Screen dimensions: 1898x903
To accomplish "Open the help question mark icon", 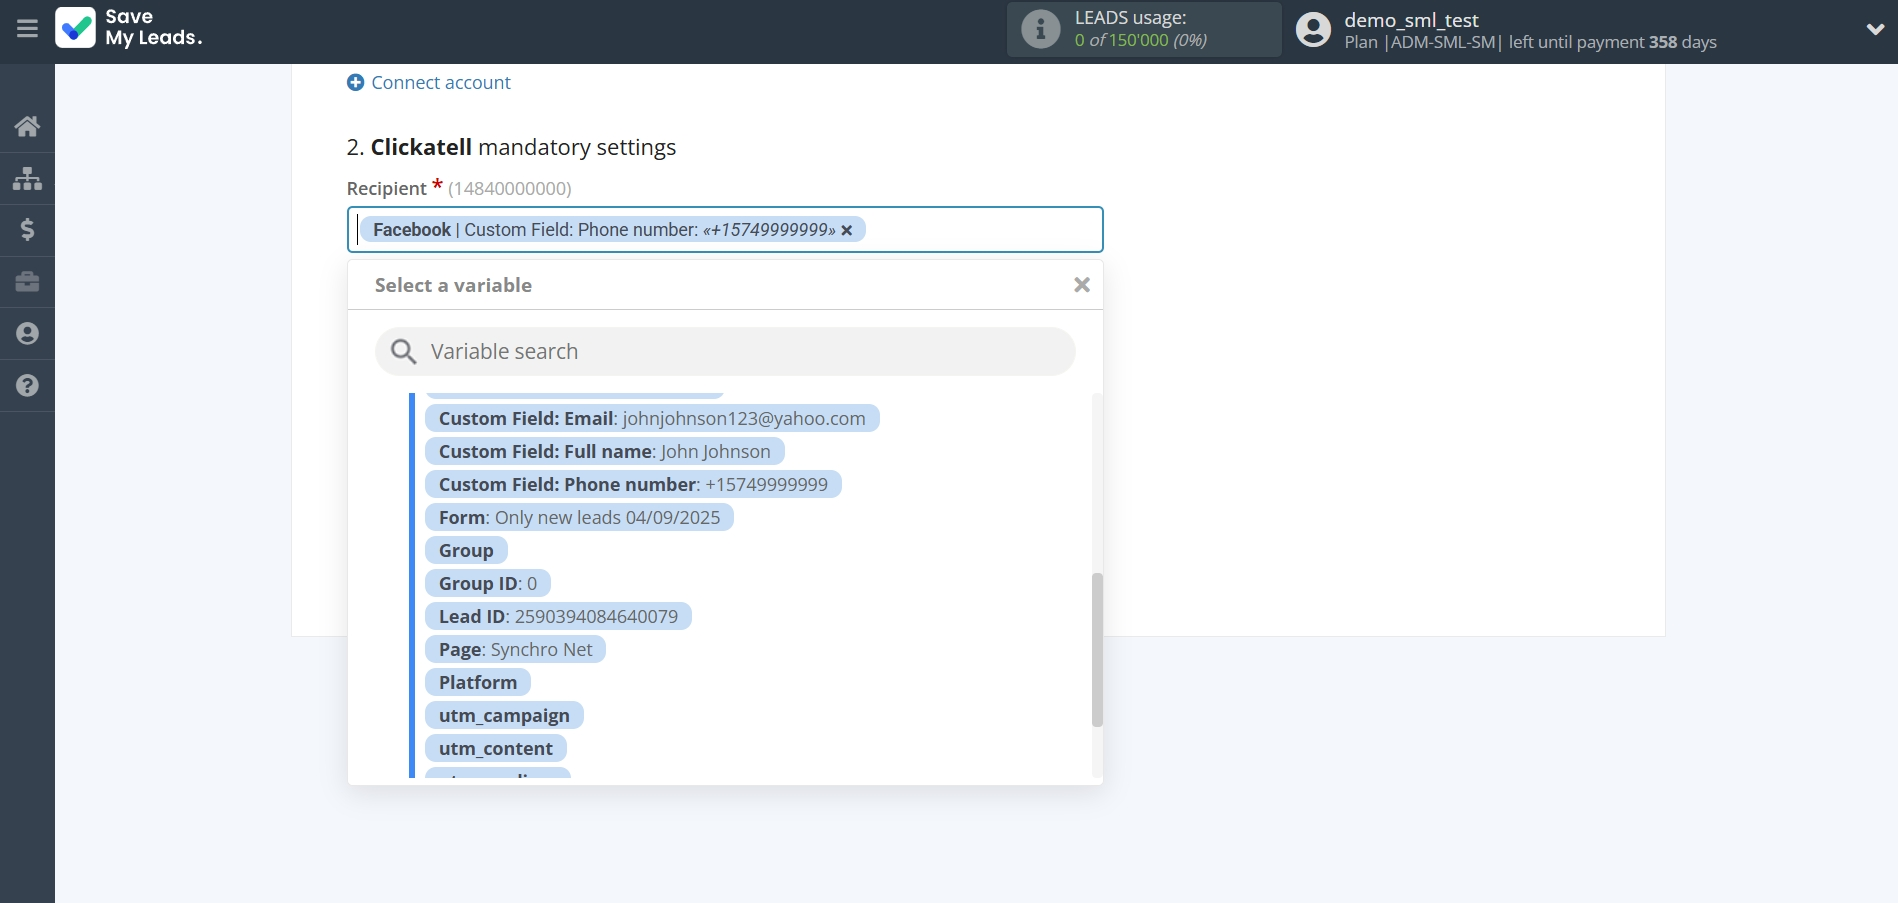I will click(27, 386).
